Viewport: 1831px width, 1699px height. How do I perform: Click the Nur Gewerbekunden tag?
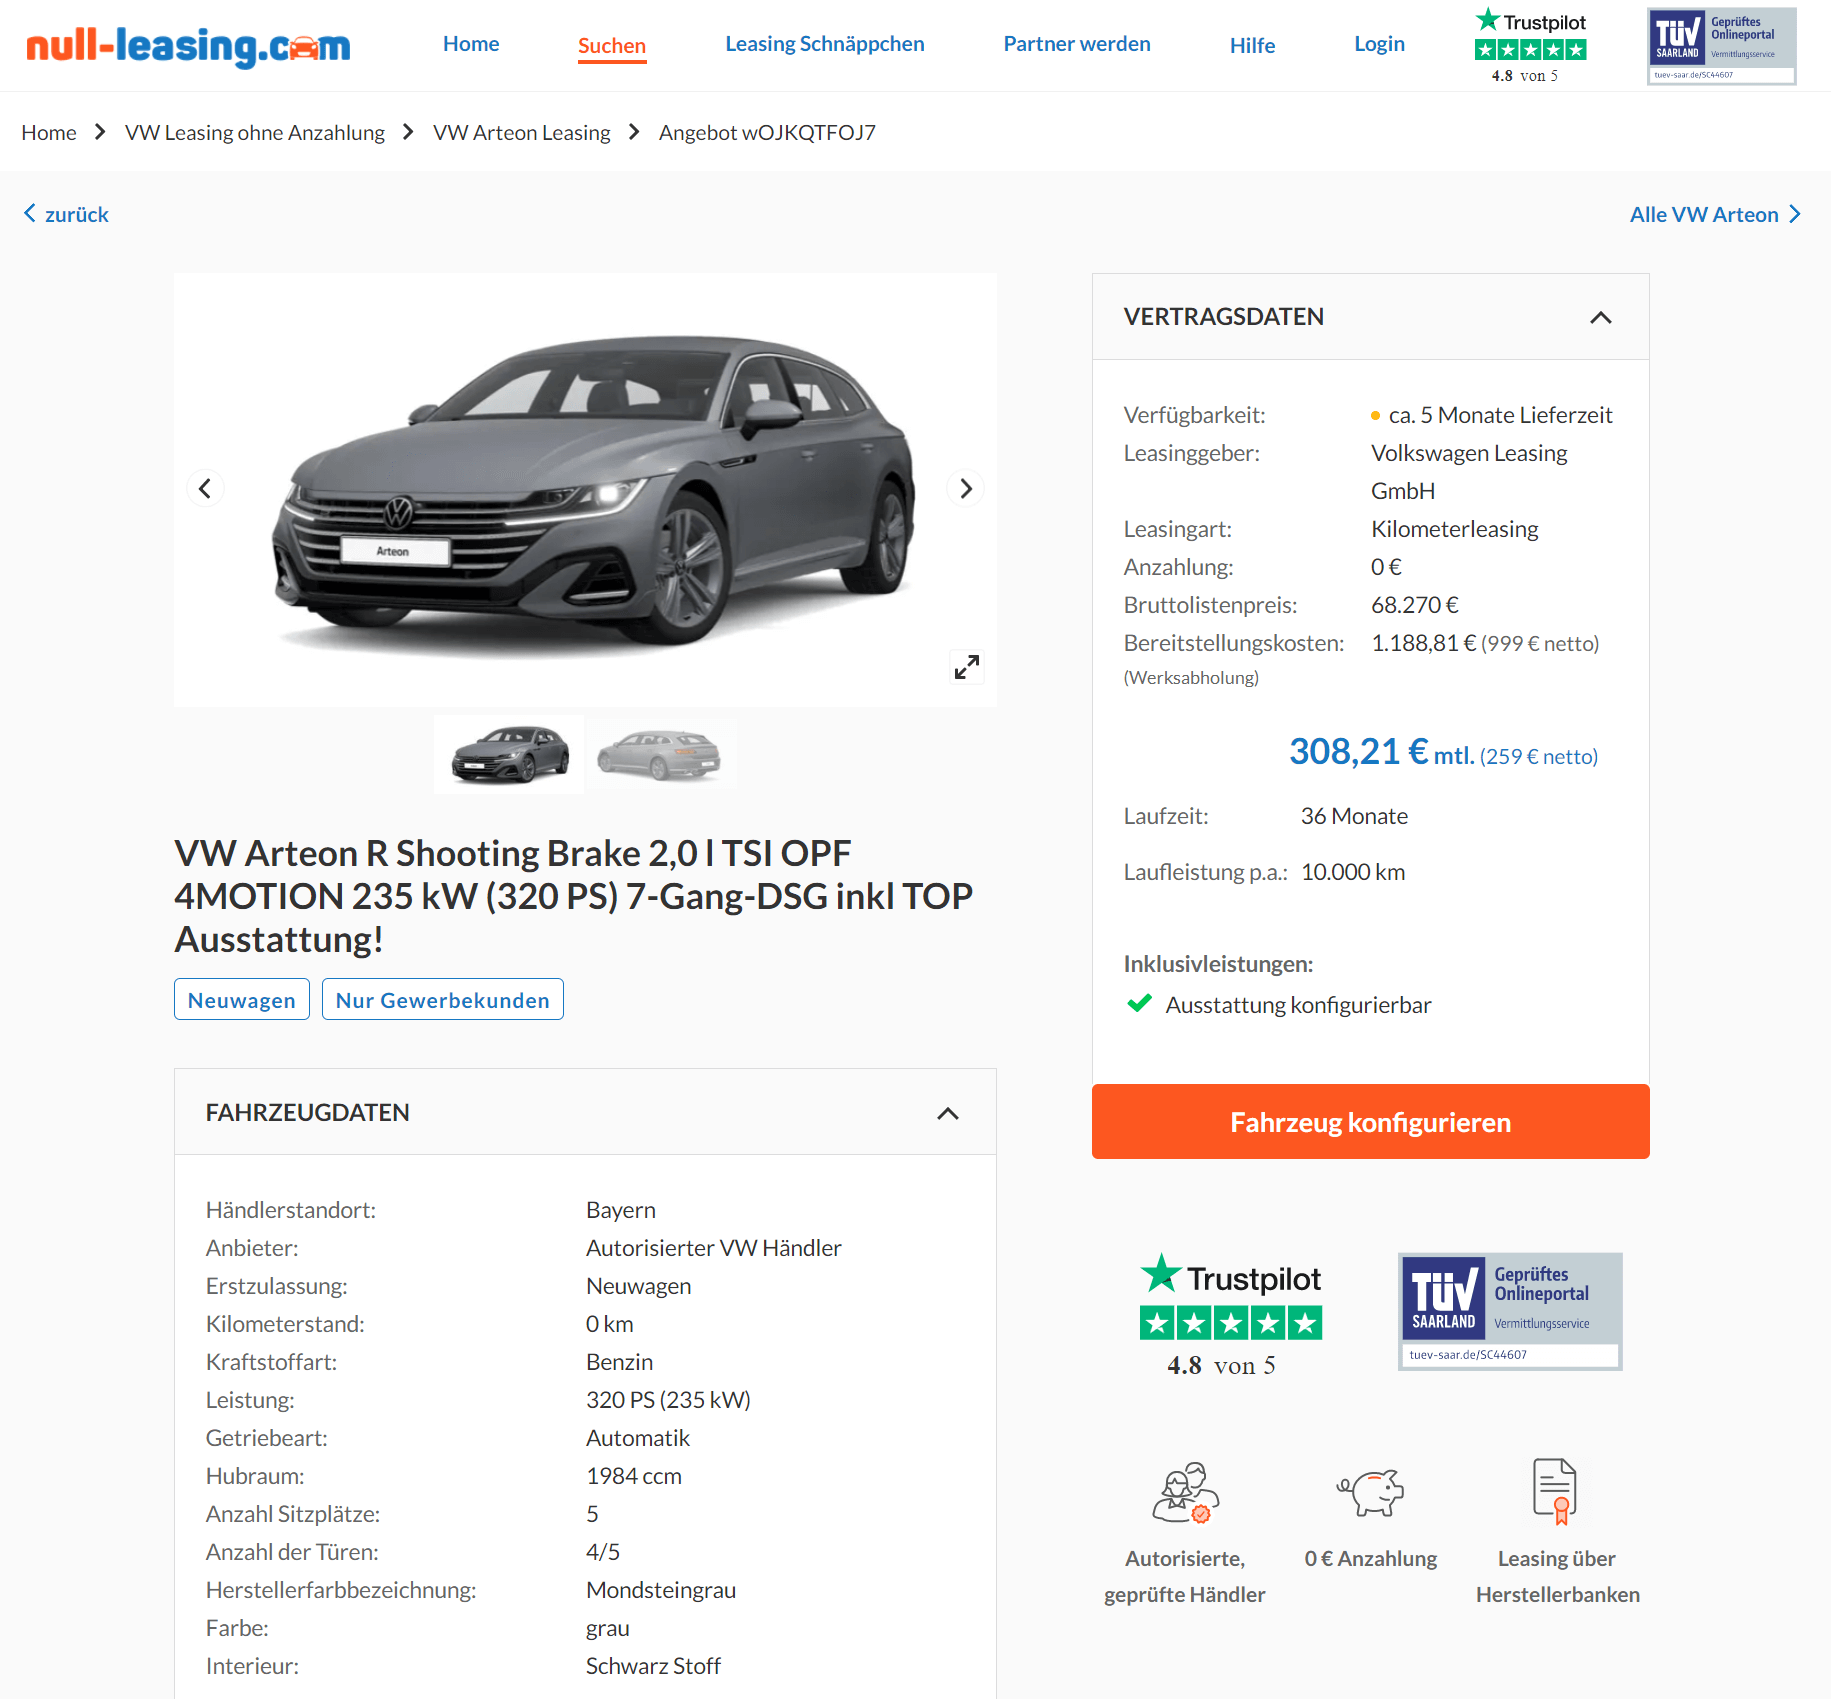(443, 999)
